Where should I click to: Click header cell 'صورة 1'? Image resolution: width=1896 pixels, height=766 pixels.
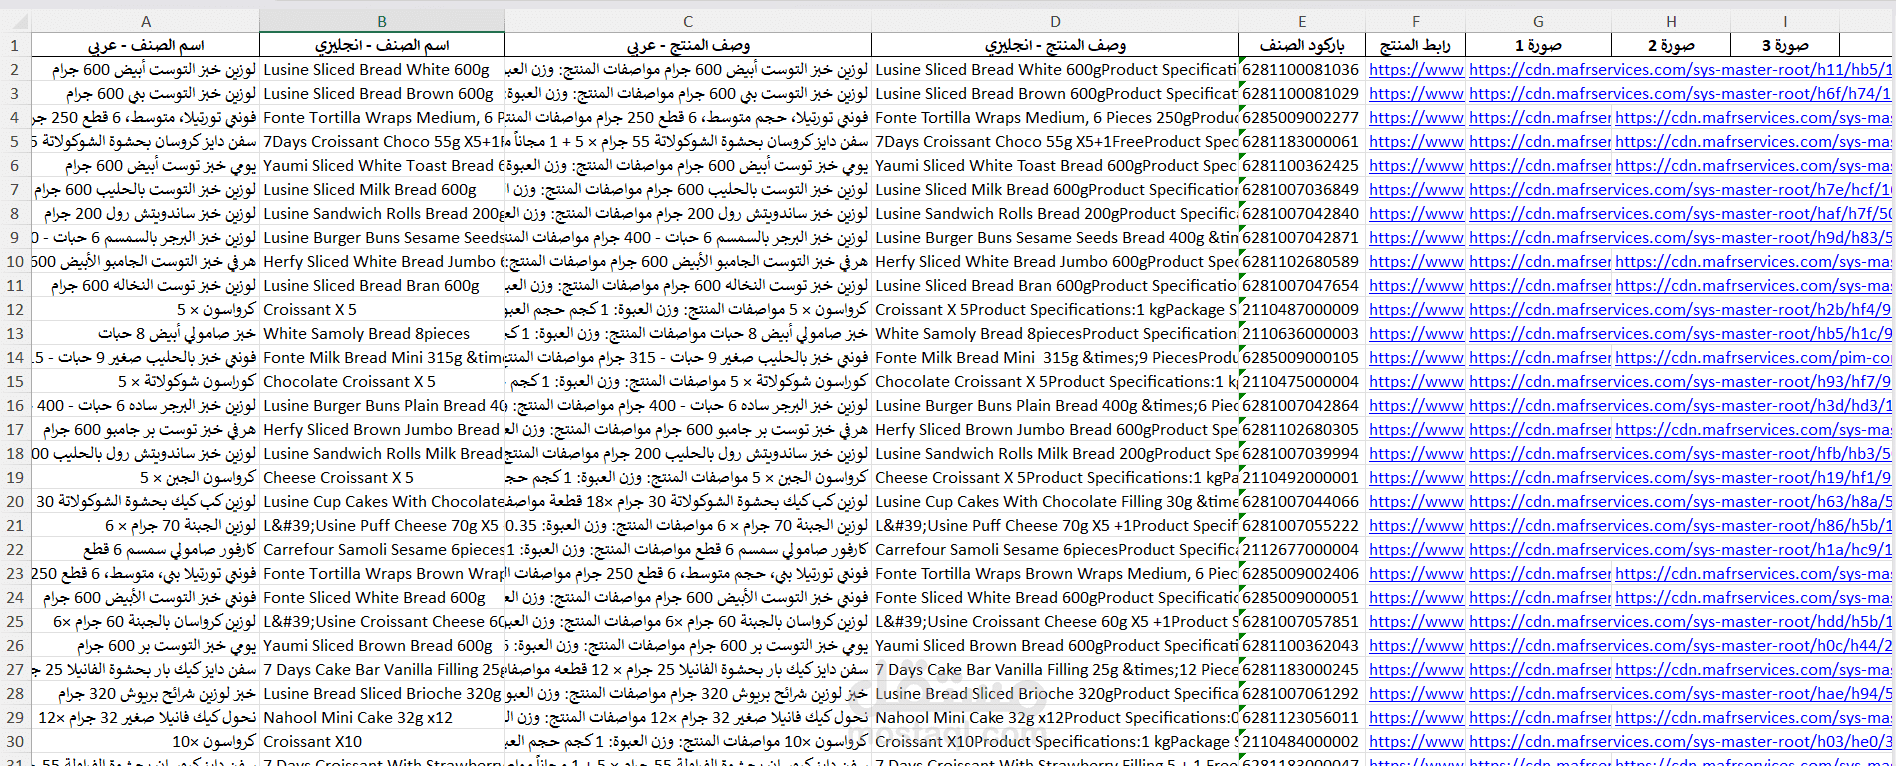(x=1538, y=45)
